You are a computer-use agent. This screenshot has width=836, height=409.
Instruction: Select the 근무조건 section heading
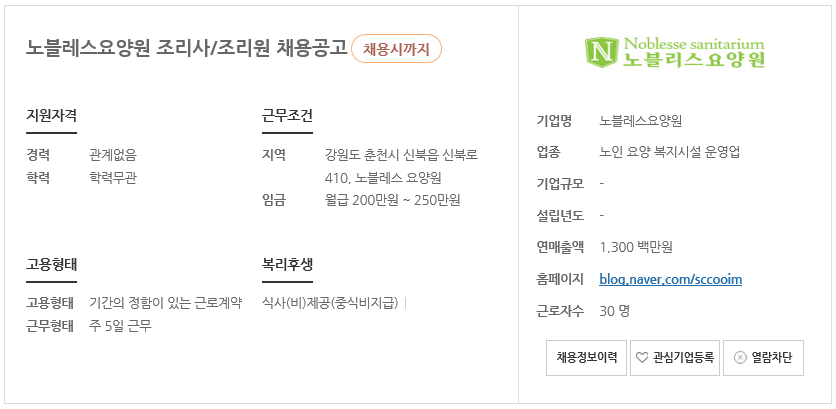pyautogui.click(x=287, y=115)
